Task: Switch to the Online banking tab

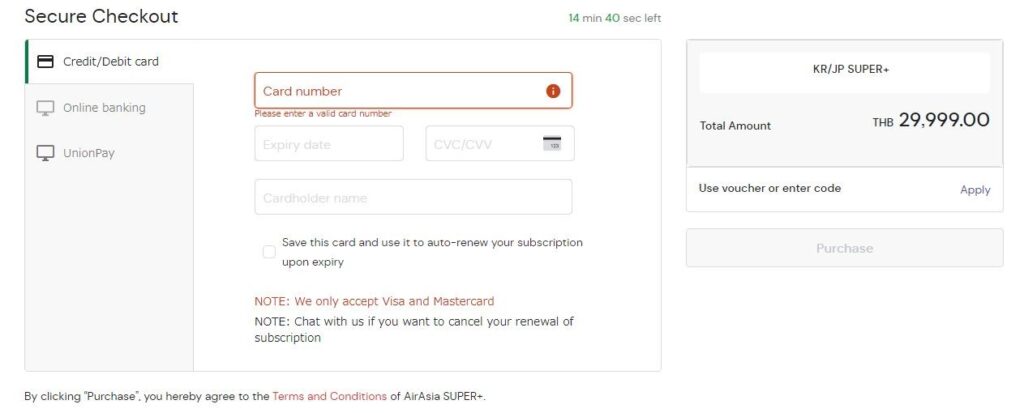Action: coord(109,108)
